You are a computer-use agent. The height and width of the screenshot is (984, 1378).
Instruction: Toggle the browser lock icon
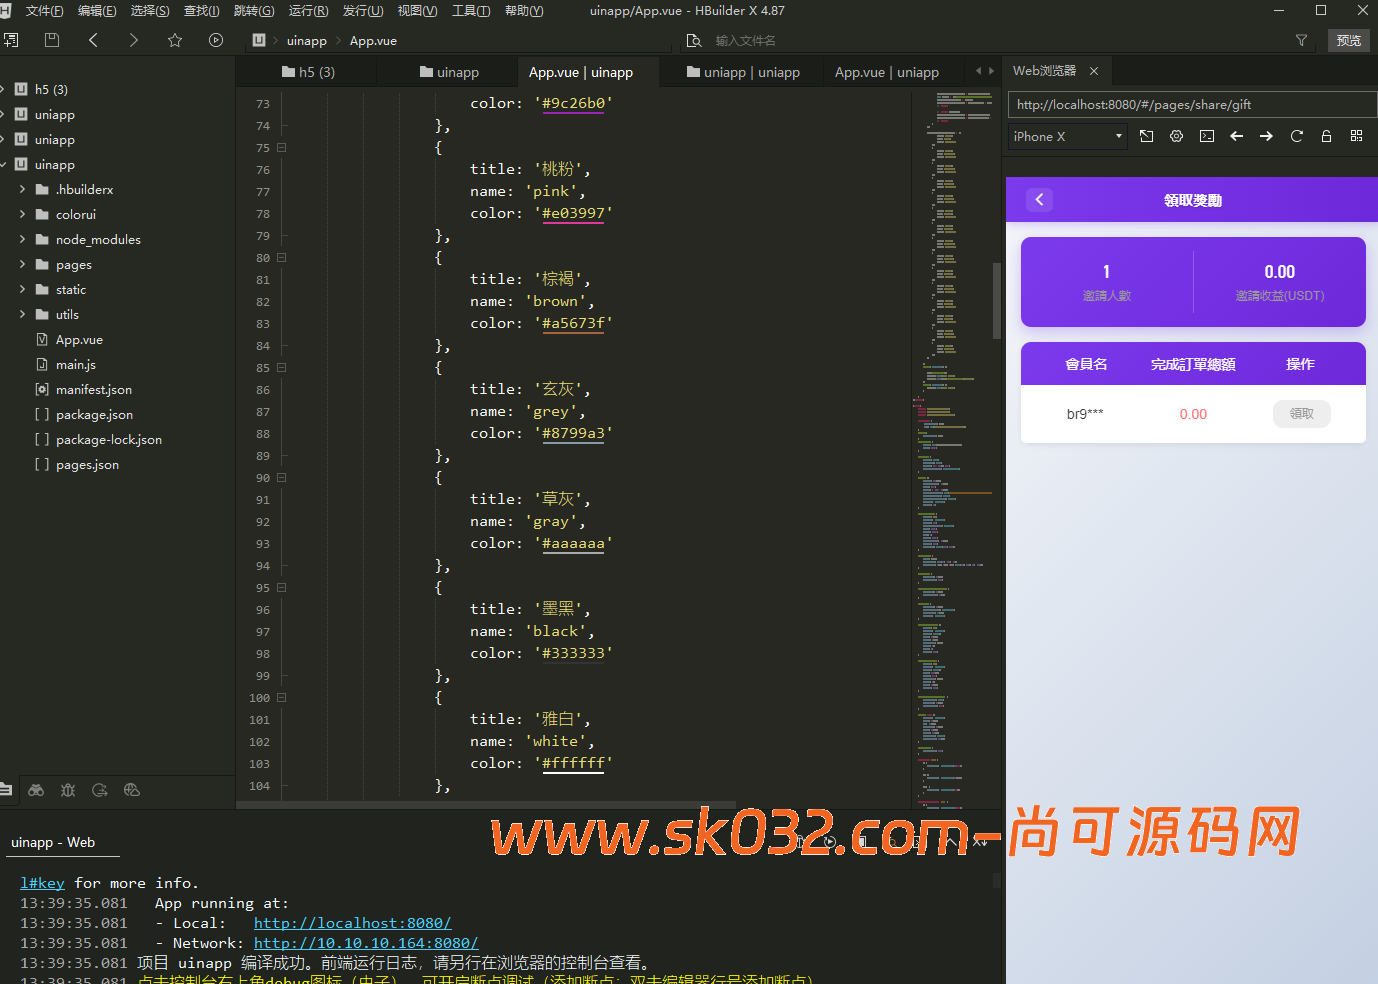coord(1326,136)
